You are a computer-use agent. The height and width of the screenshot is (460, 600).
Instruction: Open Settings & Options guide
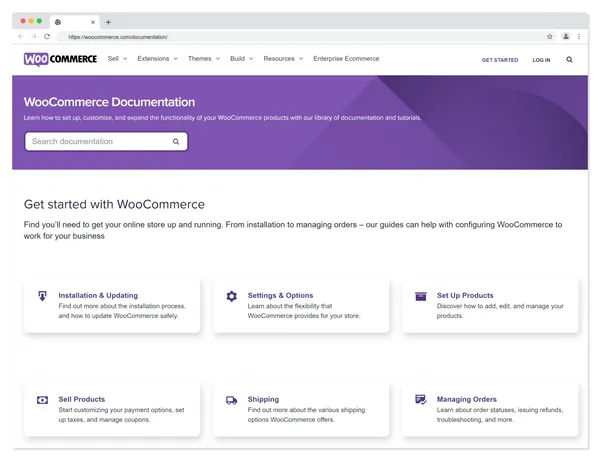coord(280,295)
